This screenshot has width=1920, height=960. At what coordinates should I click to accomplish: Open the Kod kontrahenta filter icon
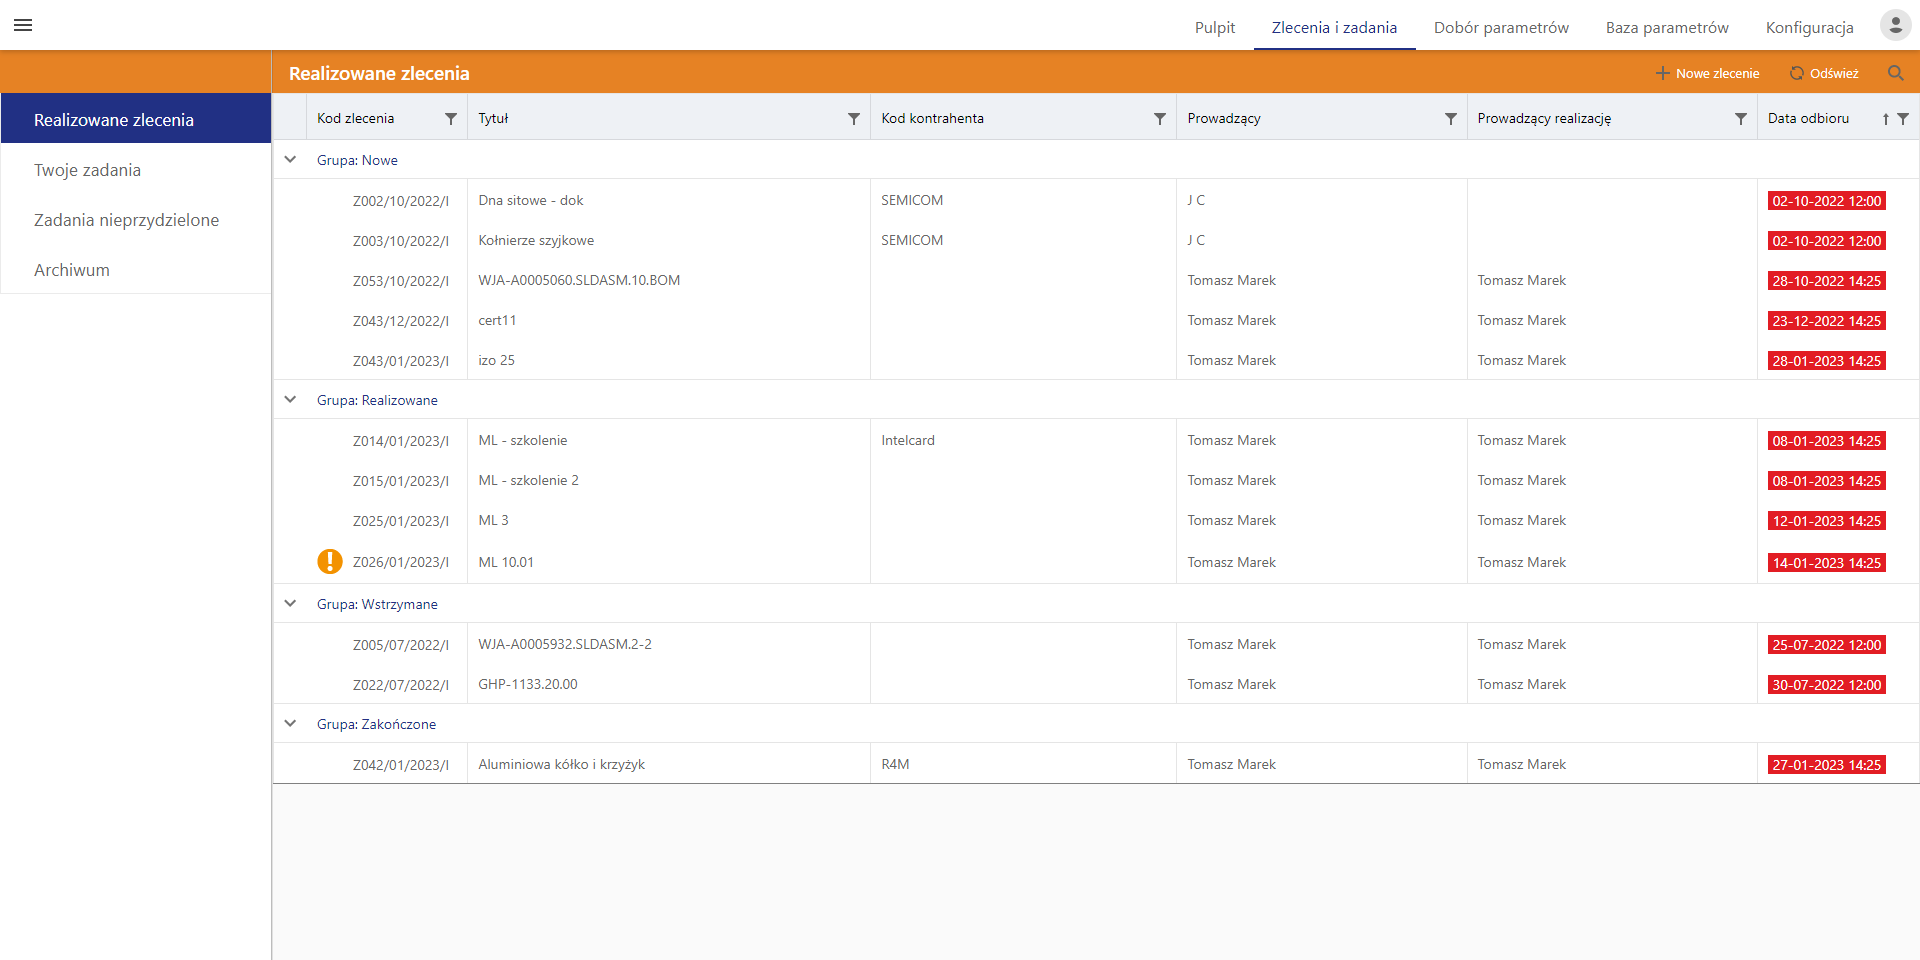point(1160,119)
